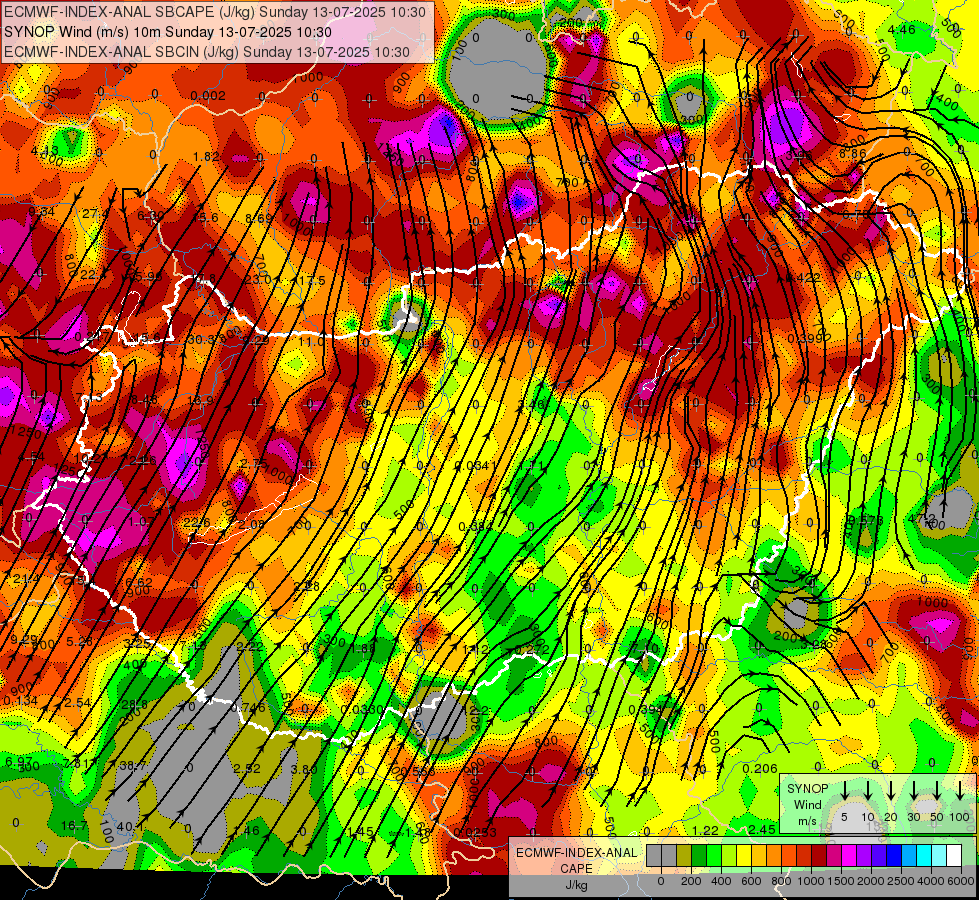Click the 0.002 value on the map

point(208,96)
